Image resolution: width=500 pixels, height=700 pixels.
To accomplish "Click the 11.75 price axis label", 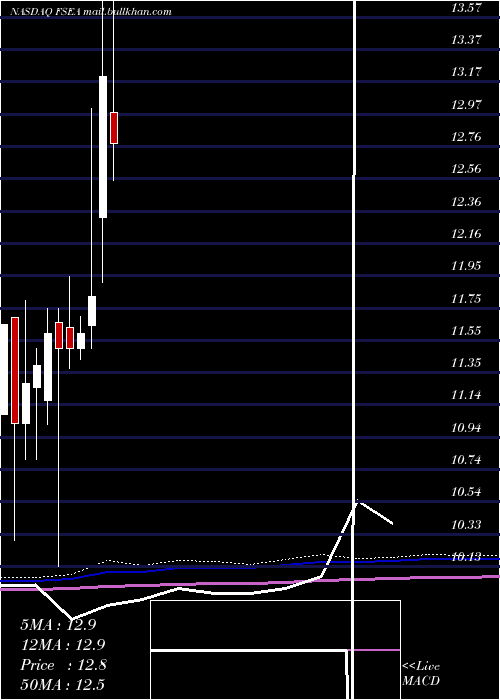I will click(466, 299).
